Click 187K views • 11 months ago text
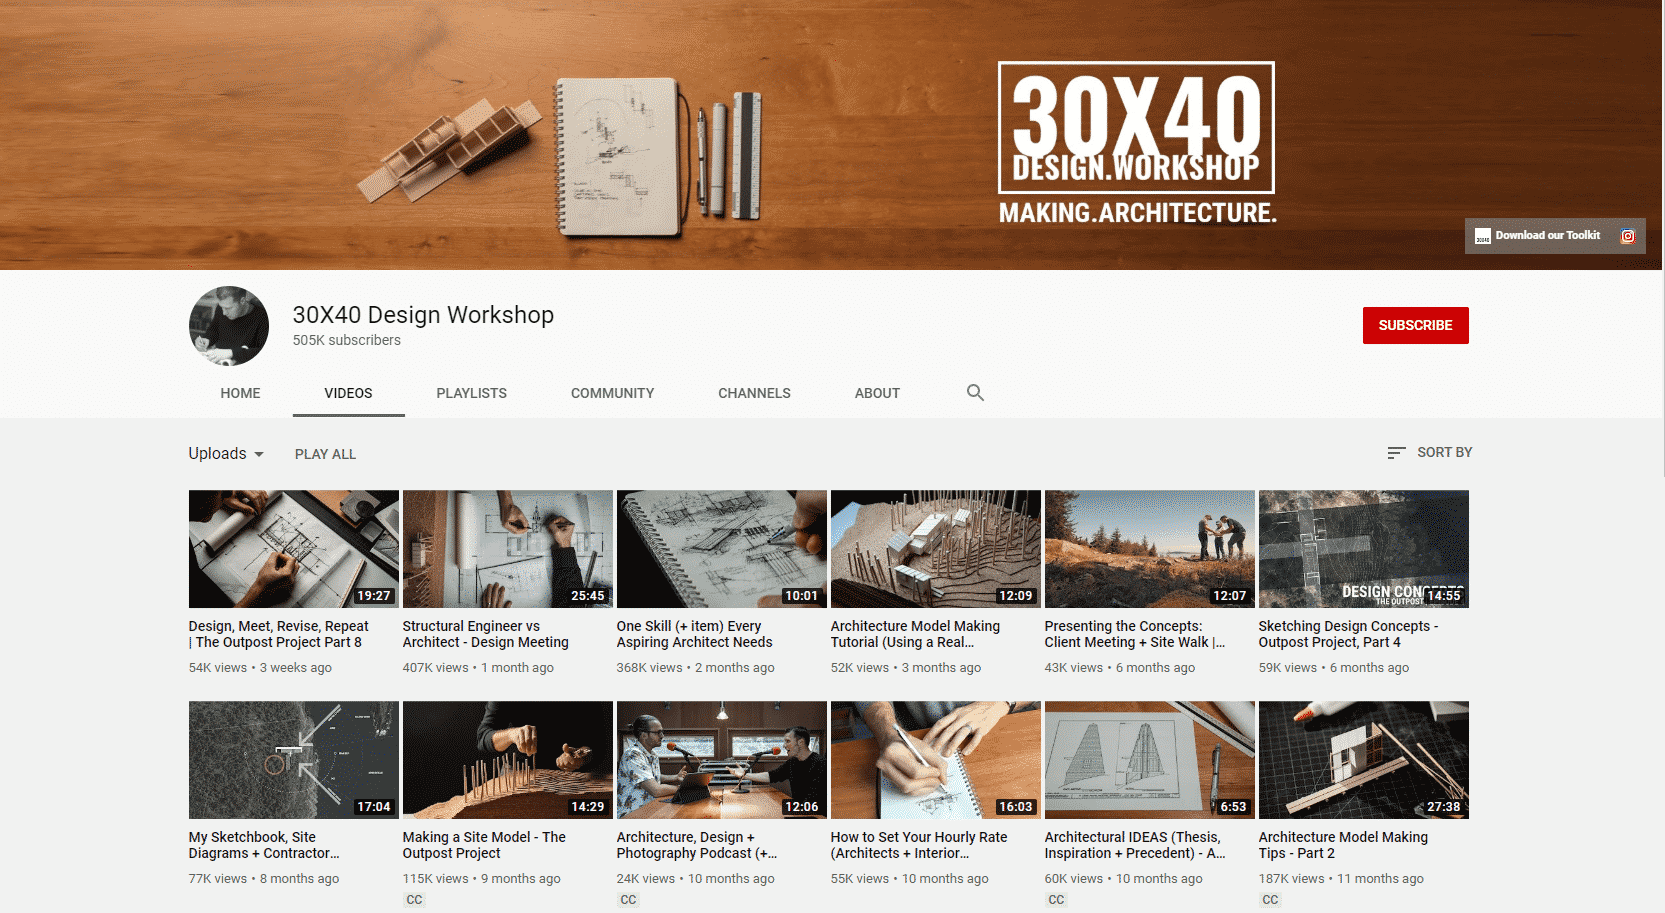Image resolution: width=1665 pixels, height=913 pixels. 1341,879
